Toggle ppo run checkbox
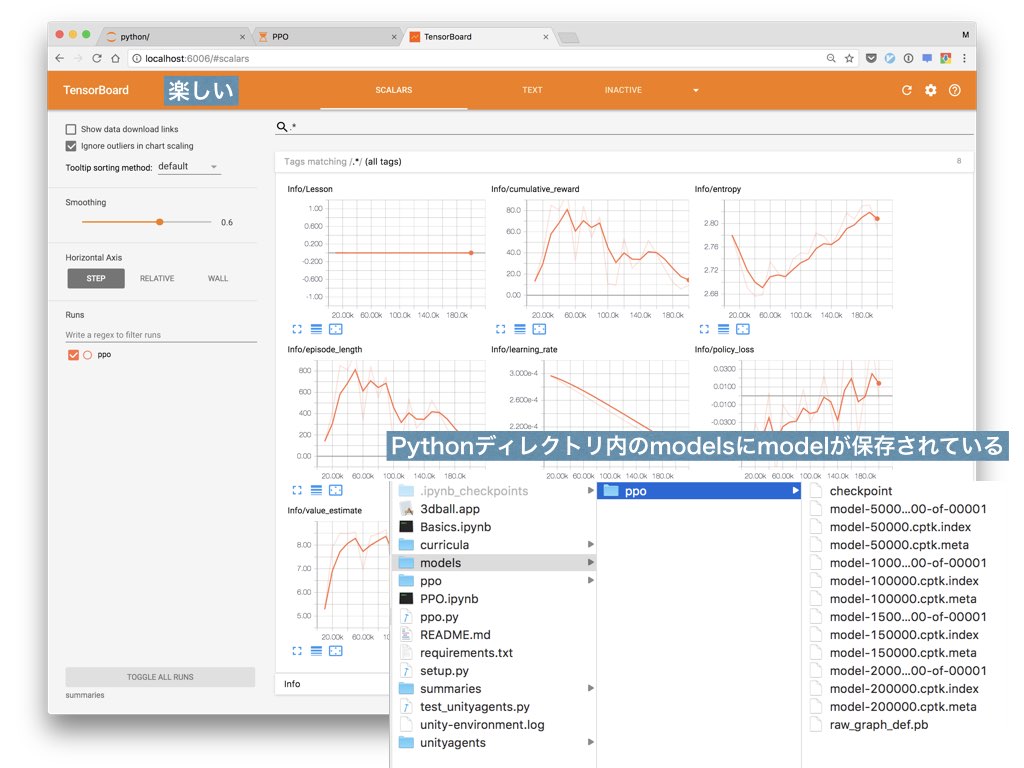 [73, 355]
